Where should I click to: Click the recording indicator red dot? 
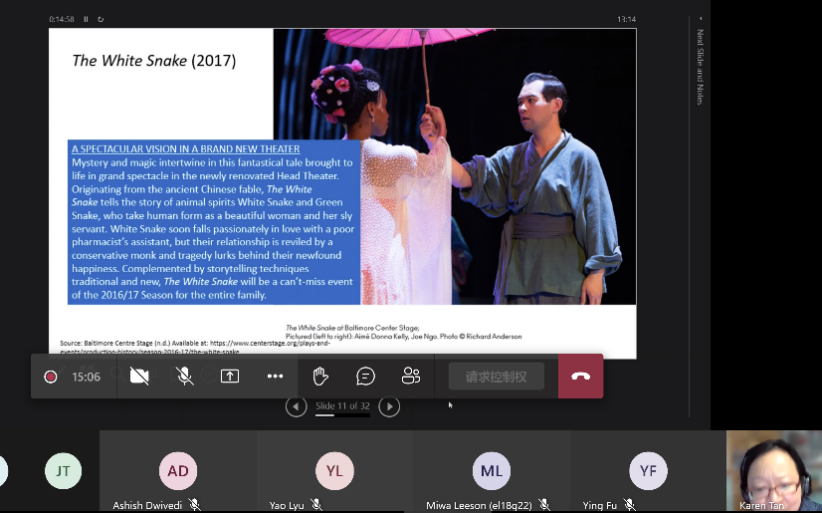click(51, 377)
